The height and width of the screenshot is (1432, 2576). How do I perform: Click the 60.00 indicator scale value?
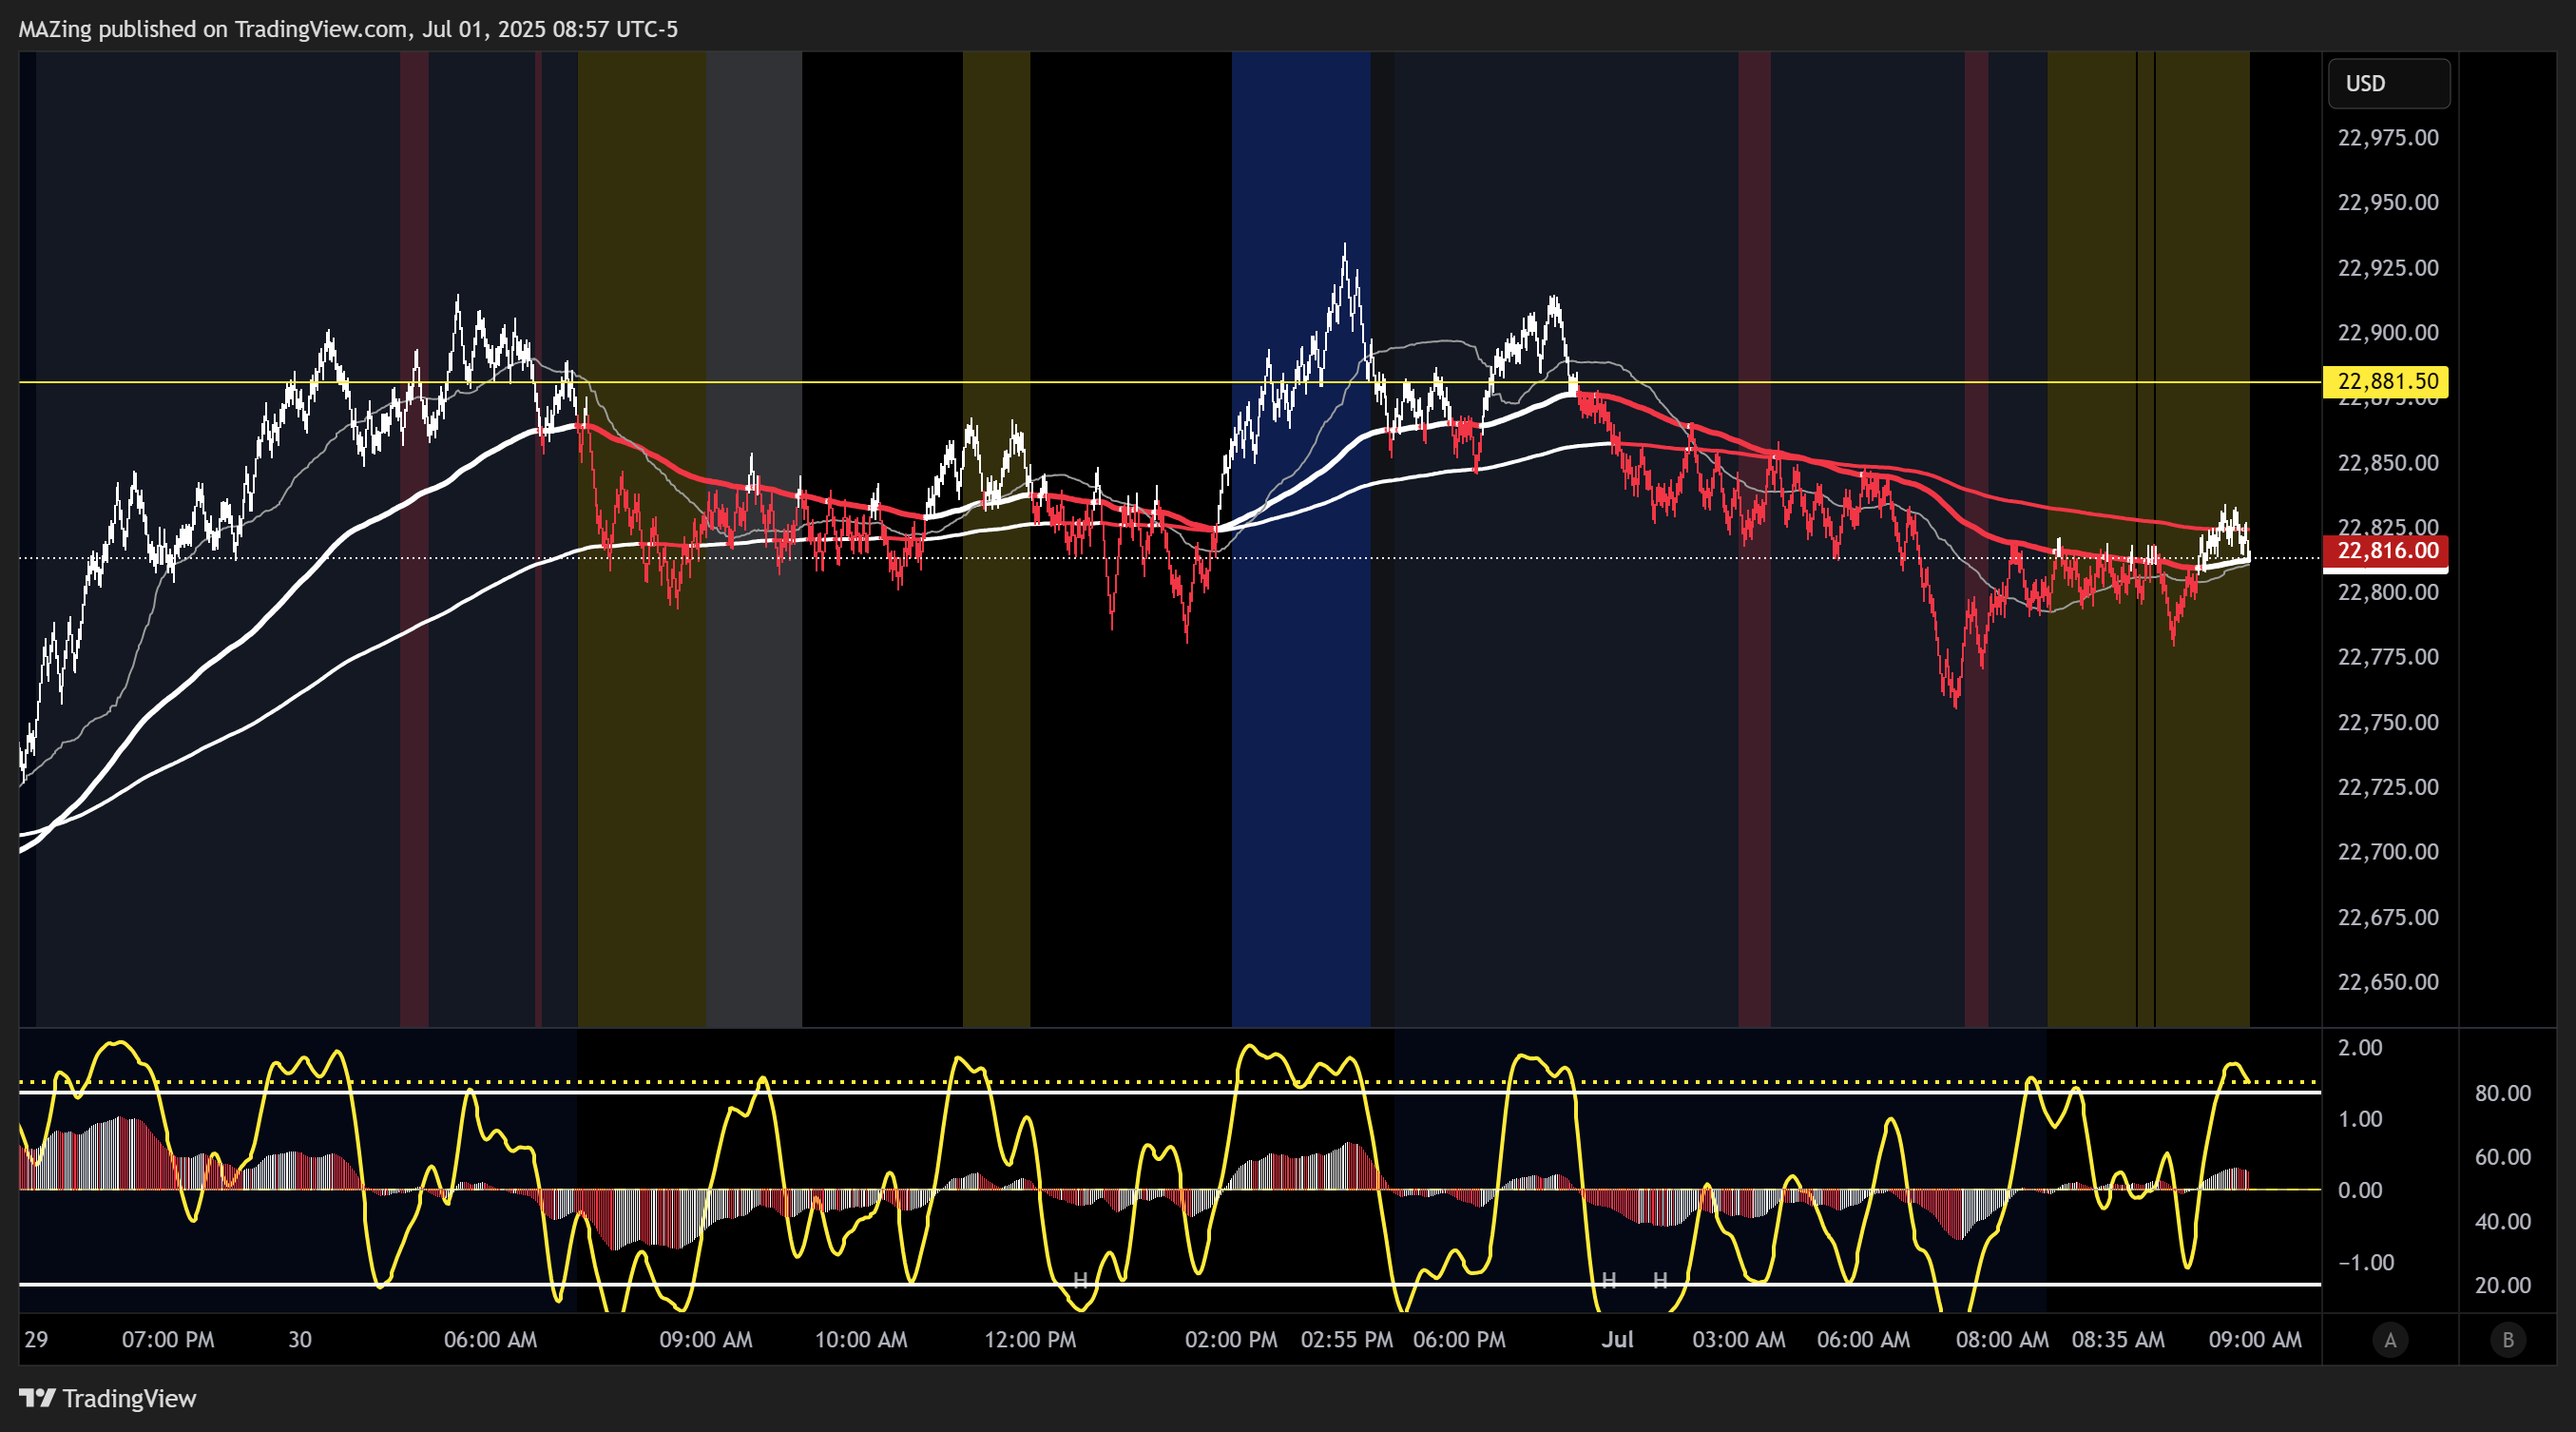click(2503, 1158)
